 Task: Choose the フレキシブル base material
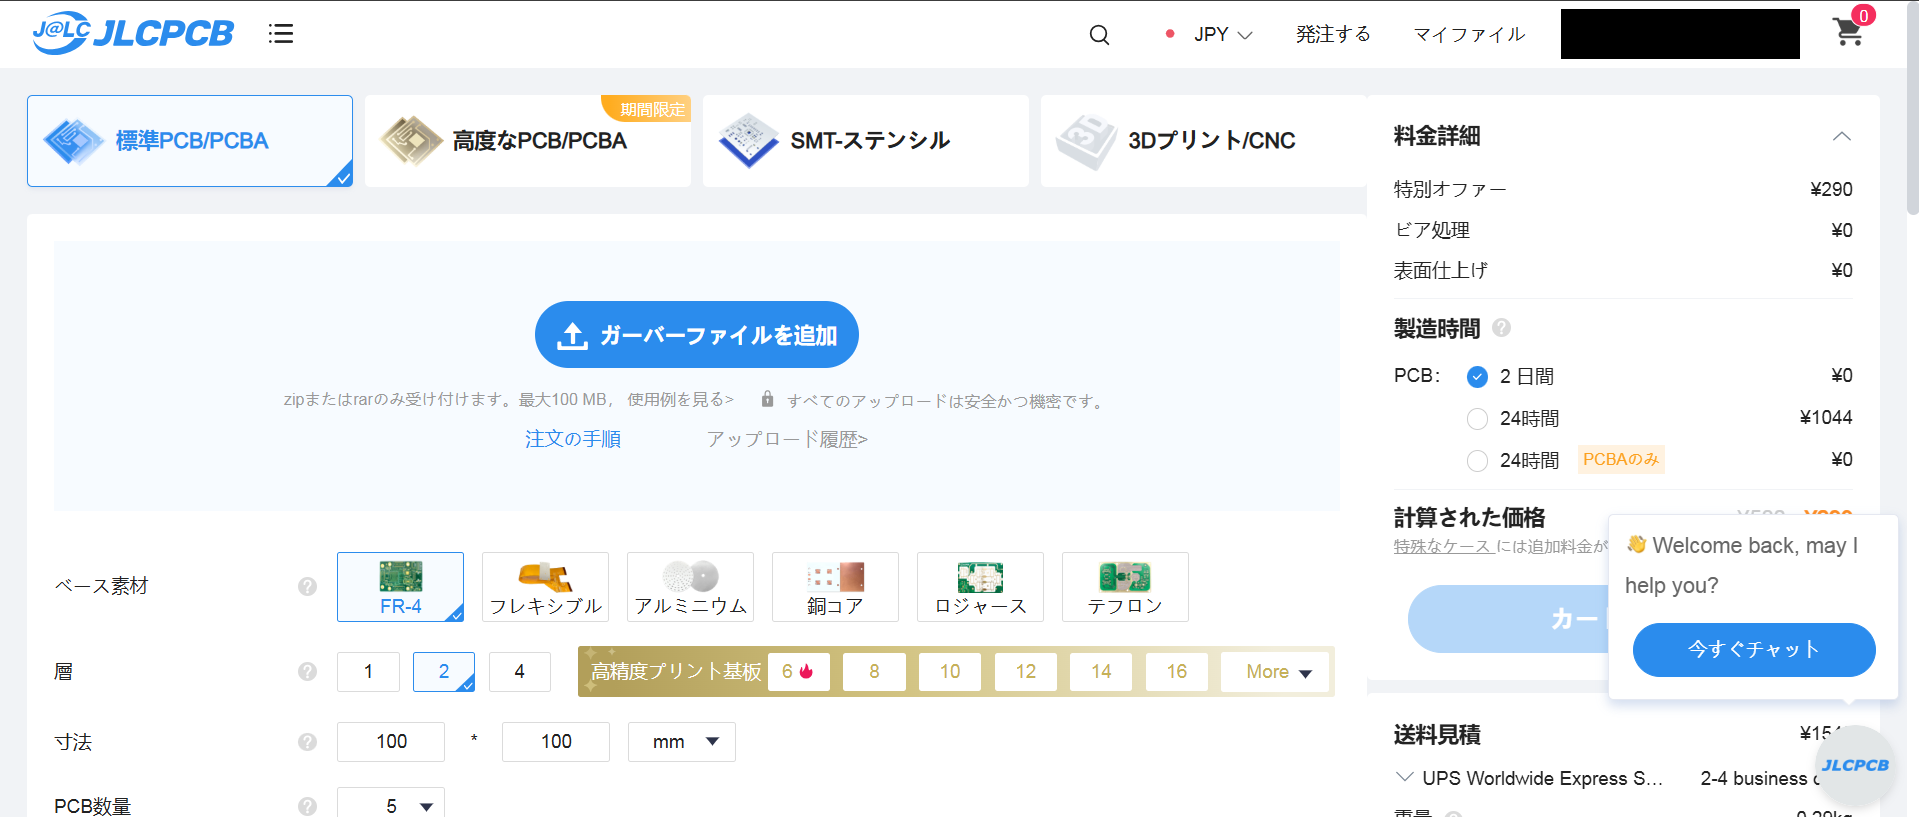tap(545, 587)
